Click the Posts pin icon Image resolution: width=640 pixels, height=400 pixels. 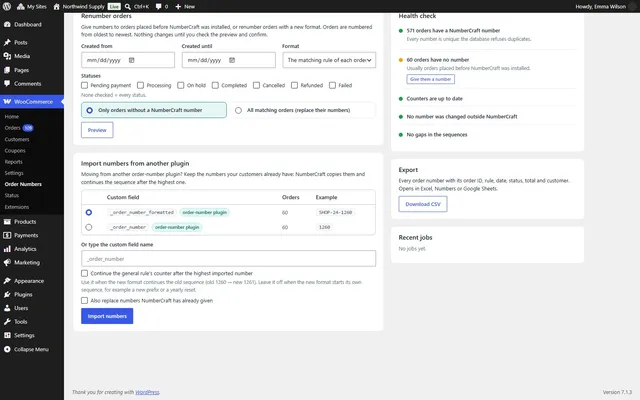point(7,42)
